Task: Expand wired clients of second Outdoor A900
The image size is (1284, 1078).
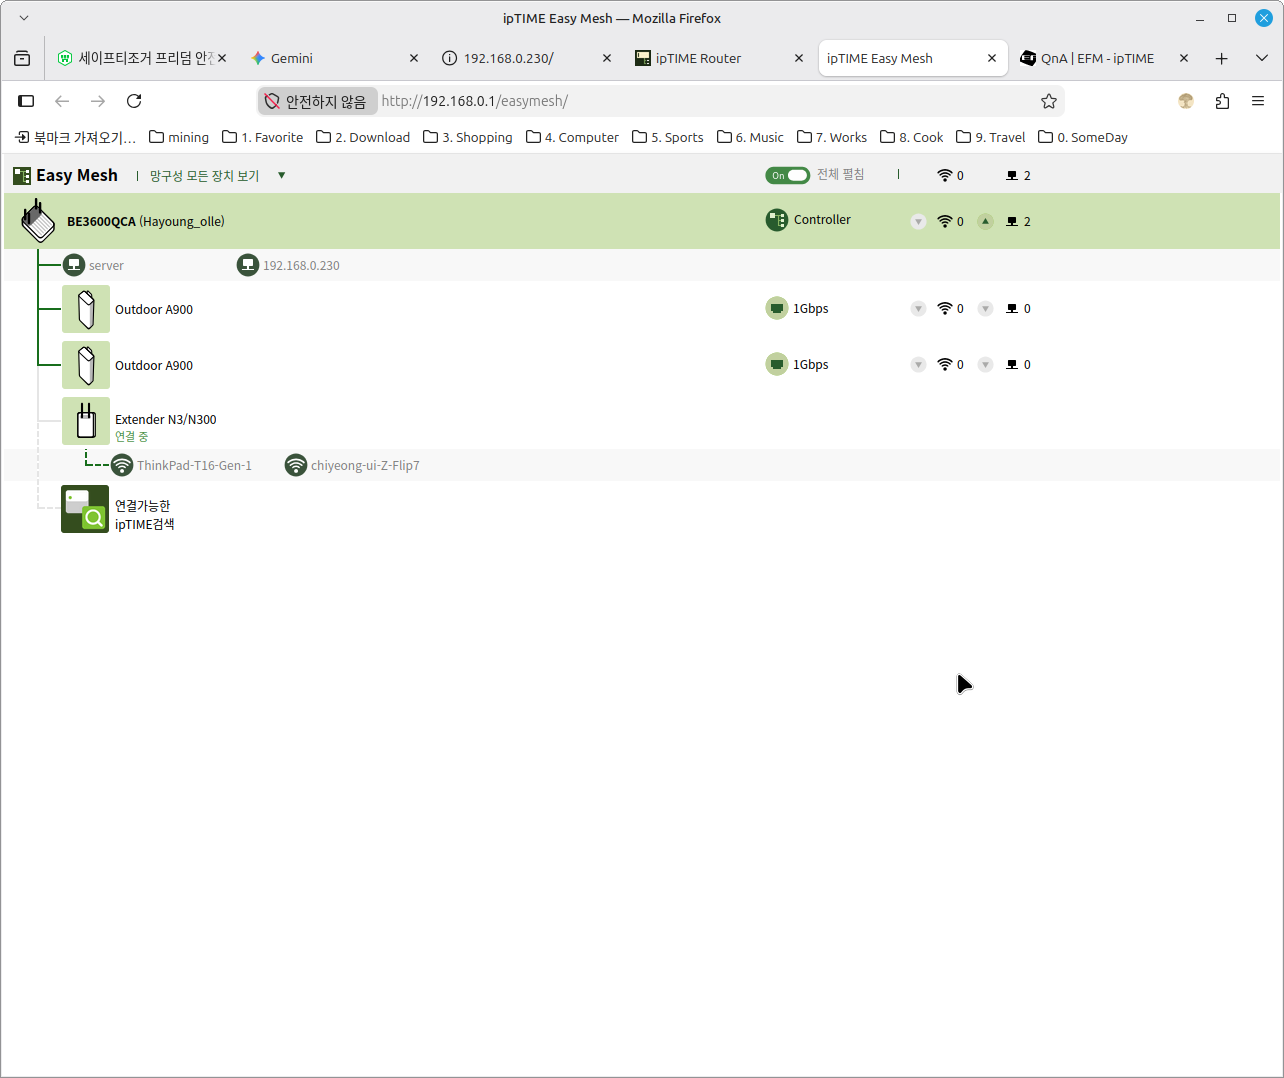Action: [x=985, y=365]
